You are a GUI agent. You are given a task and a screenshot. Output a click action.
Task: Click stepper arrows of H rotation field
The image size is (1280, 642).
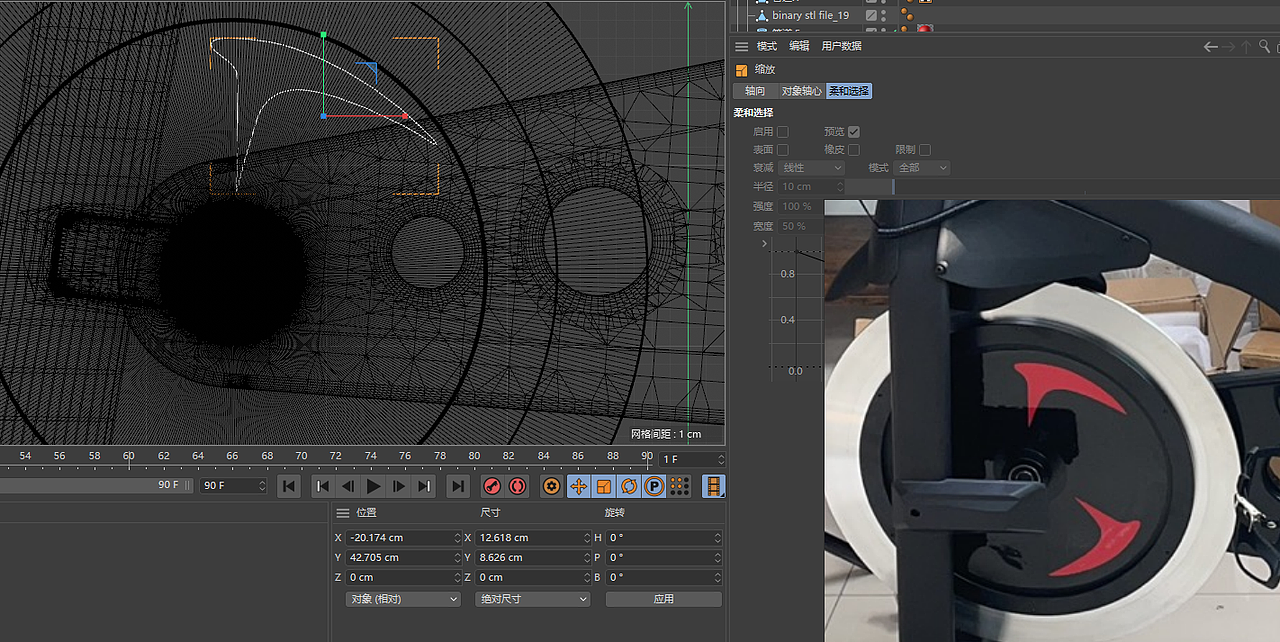pos(717,538)
